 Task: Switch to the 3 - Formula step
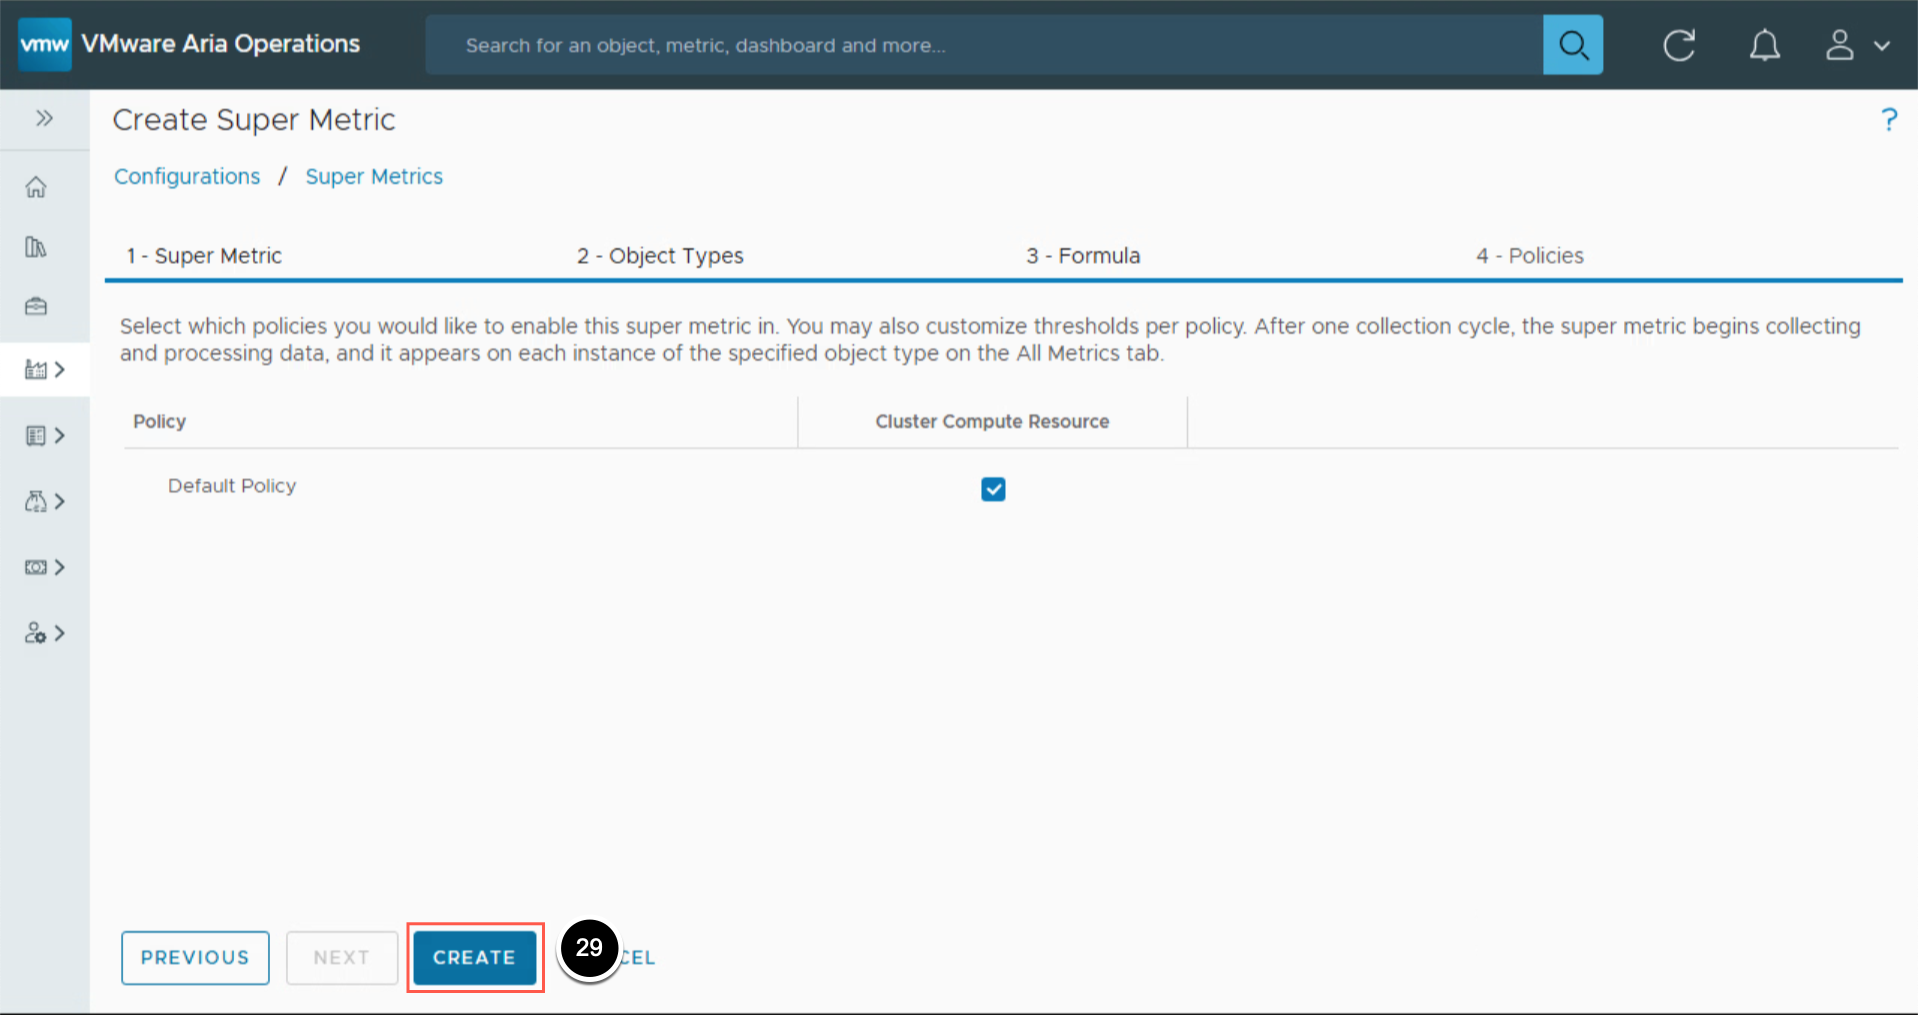coord(1083,256)
